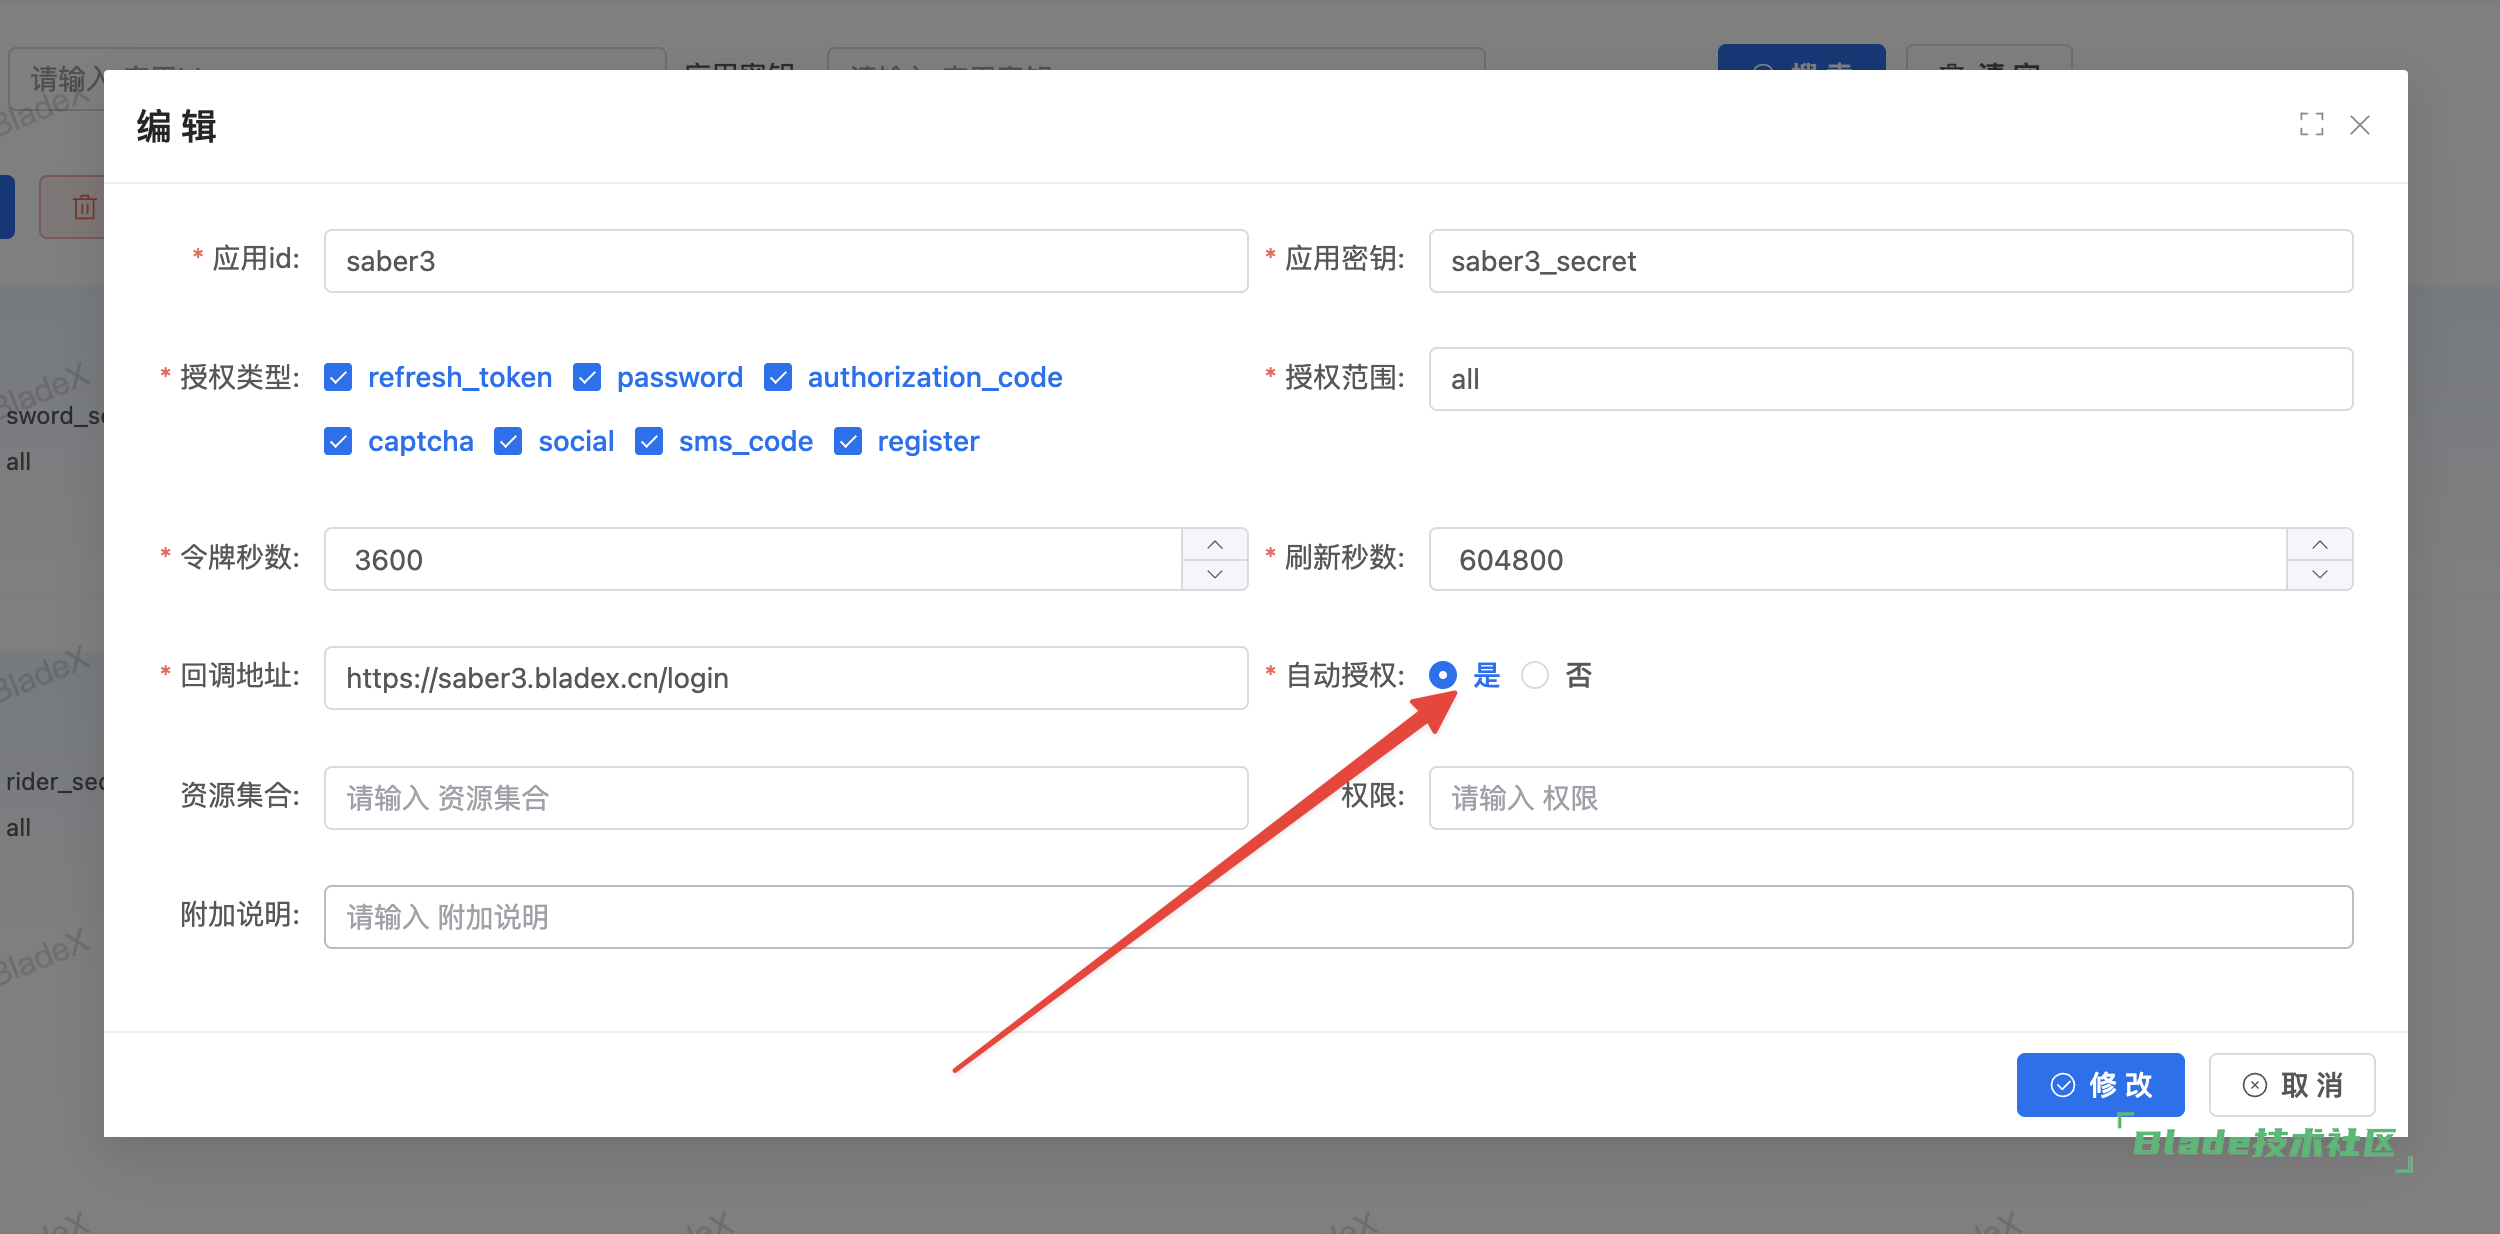Increase 刷新秒数 with the up arrow

click(2319, 544)
